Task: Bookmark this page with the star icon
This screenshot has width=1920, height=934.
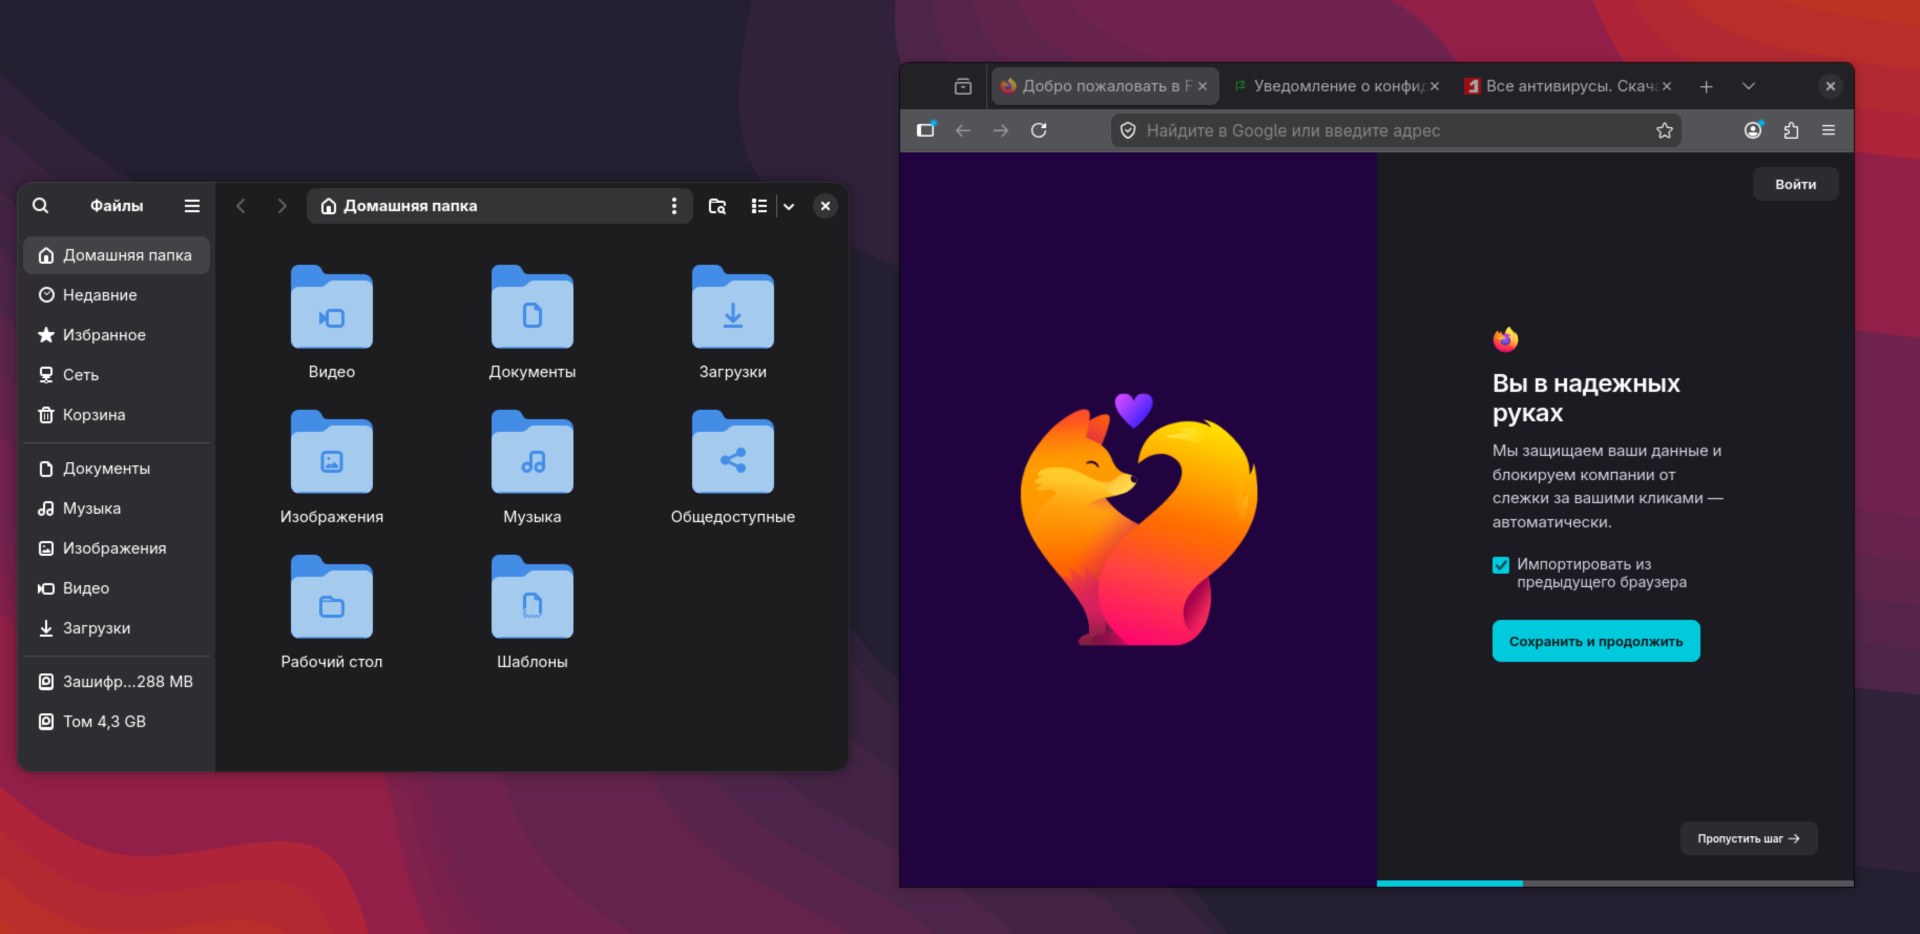Action: point(1664,131)
